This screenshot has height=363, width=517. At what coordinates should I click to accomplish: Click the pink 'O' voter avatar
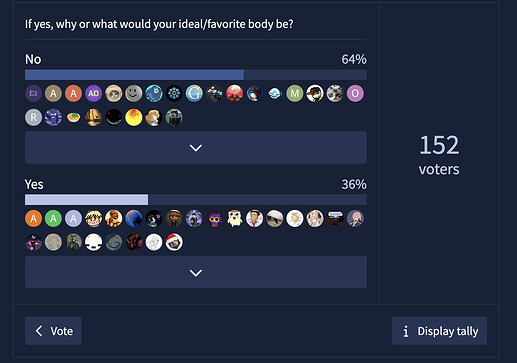pyautogui.click(x=355, y=93)
